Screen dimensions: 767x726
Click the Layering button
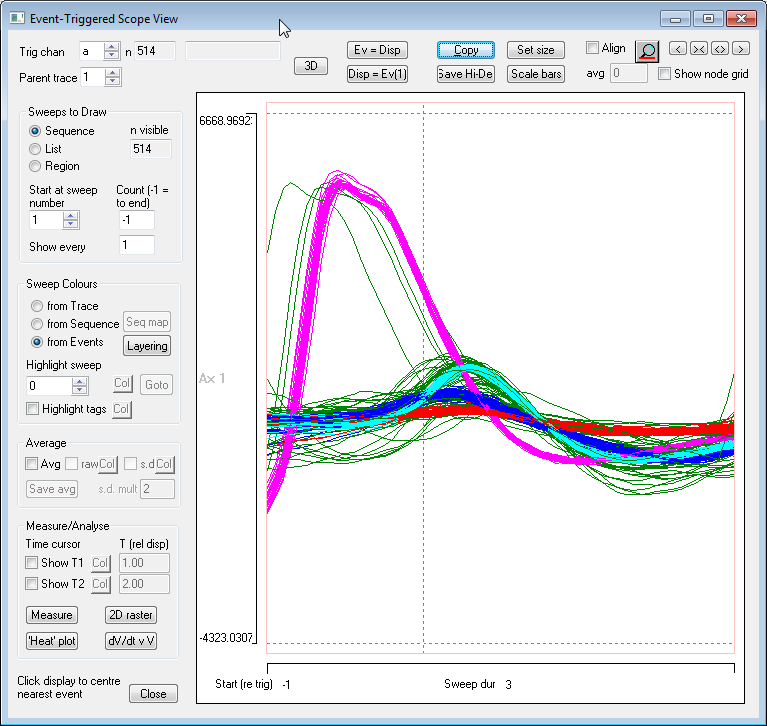[x=147, y=346]
